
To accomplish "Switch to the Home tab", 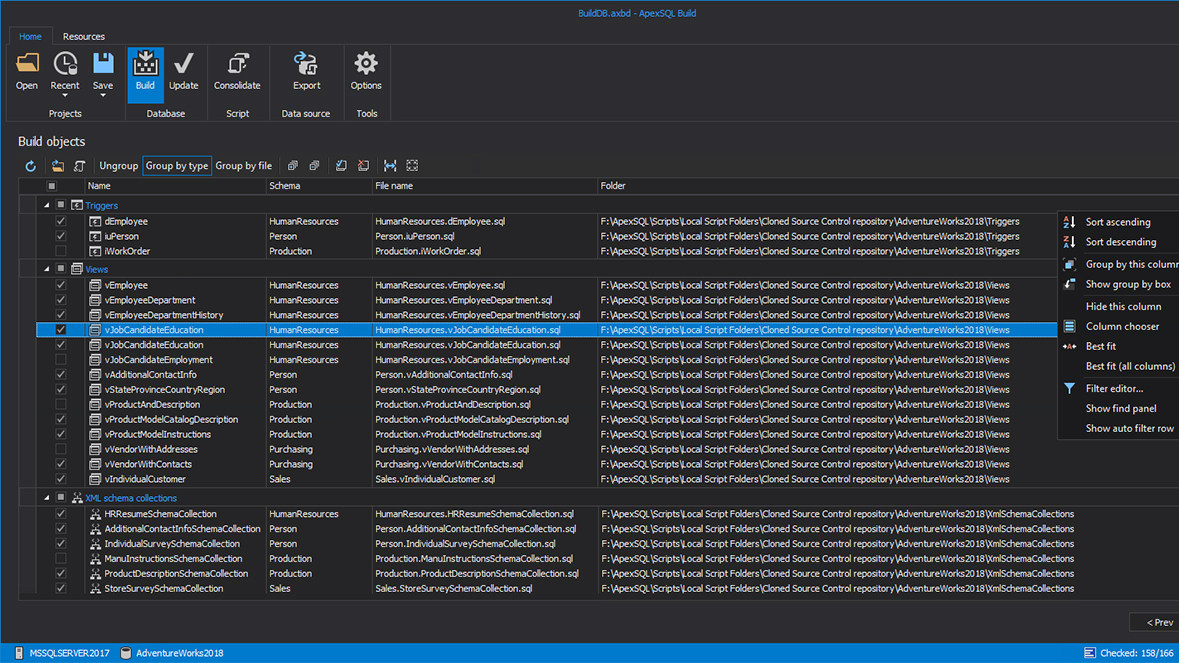I will pyautogui.click(x=30, y=36).
